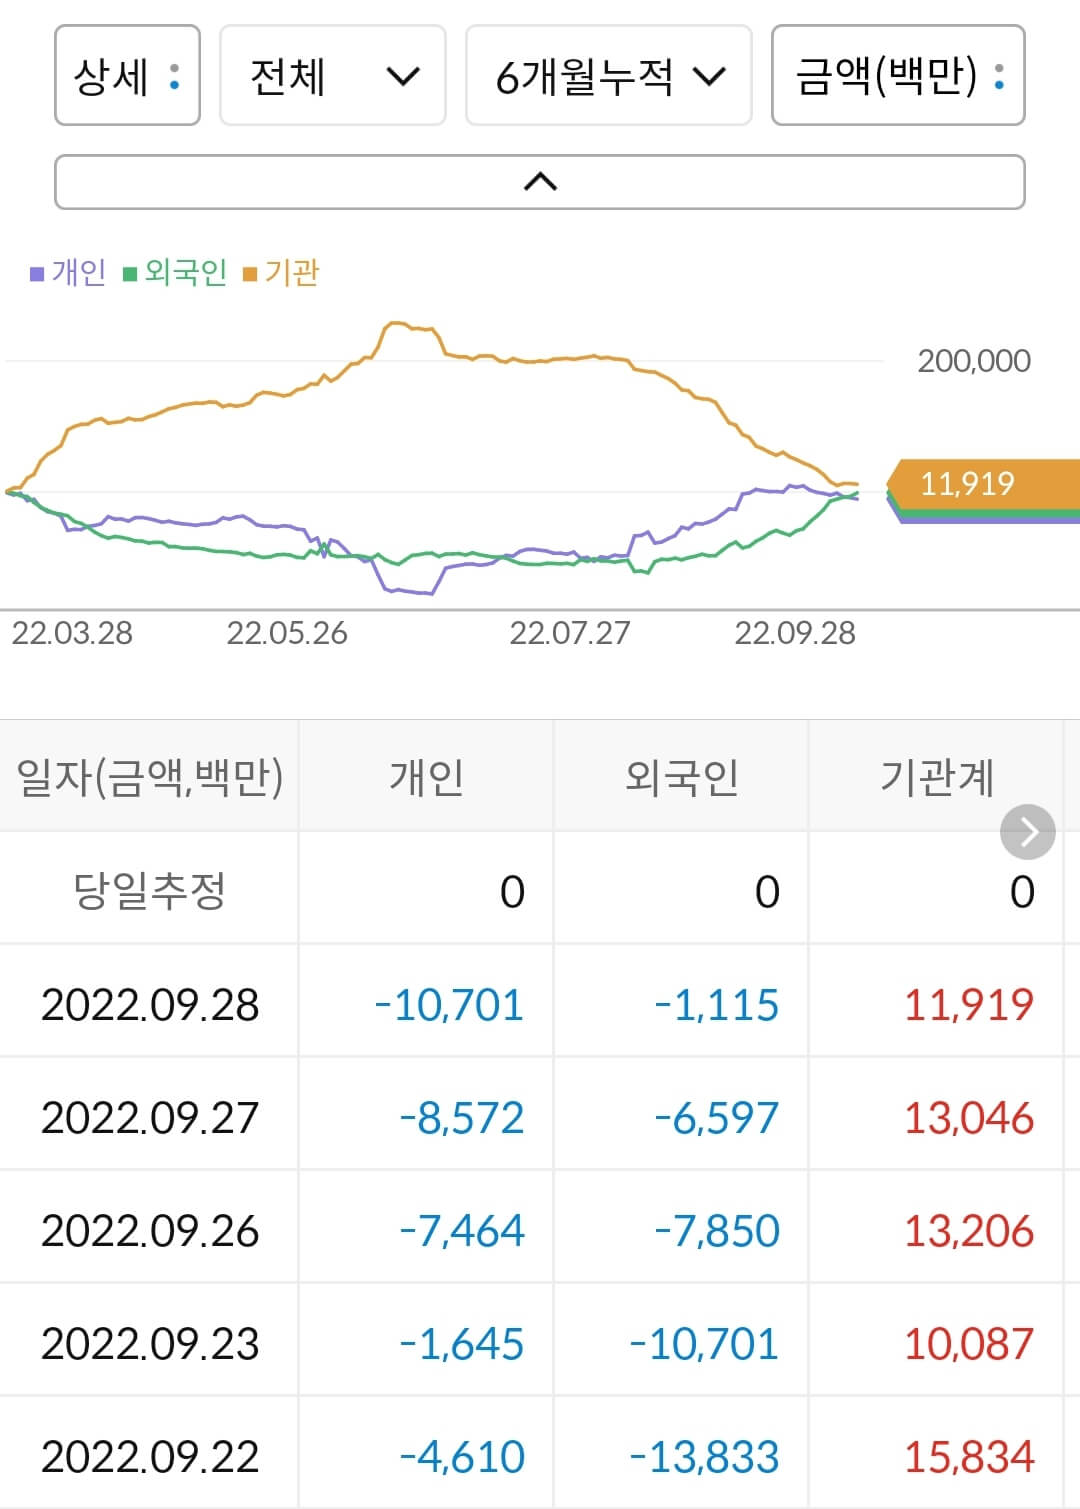This screenshot has height=1509, width=1080.
Task: Click the 22.05.26 axis label
Action: [286, 632]
